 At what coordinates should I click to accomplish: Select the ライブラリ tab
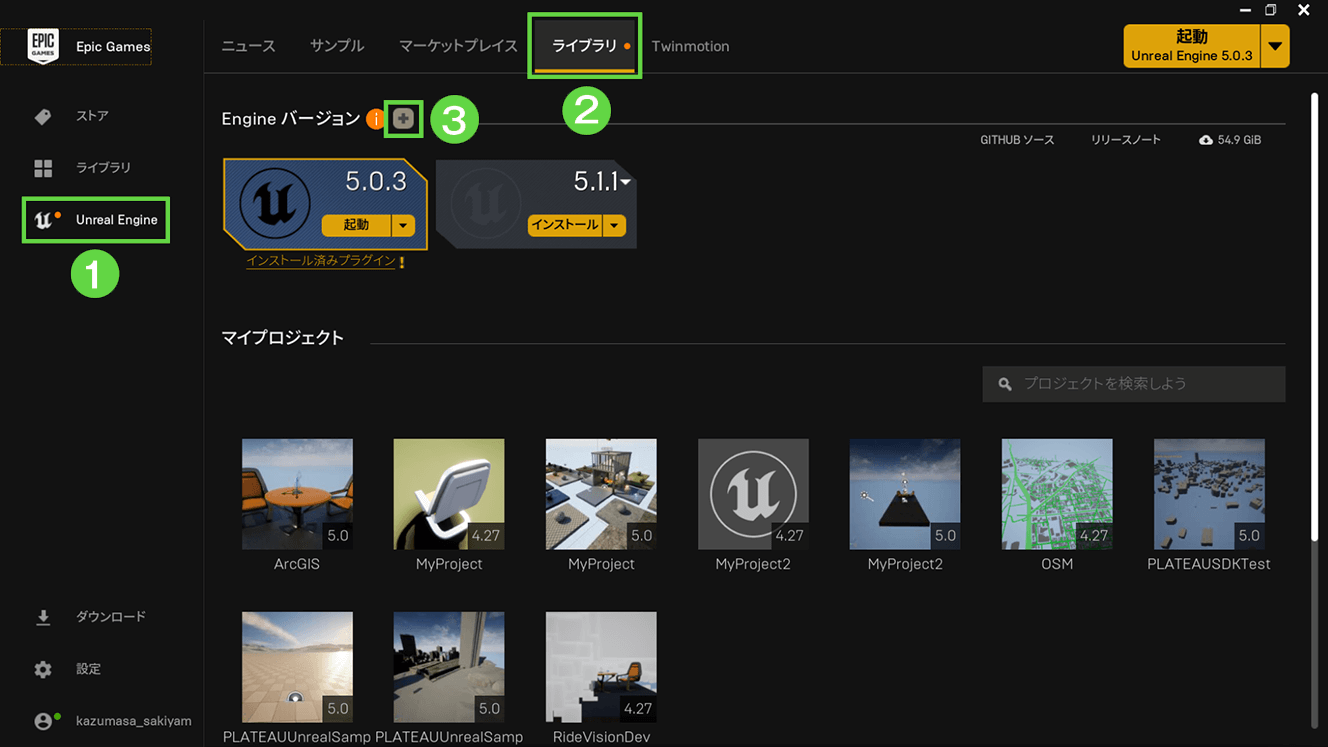(585, 46)
